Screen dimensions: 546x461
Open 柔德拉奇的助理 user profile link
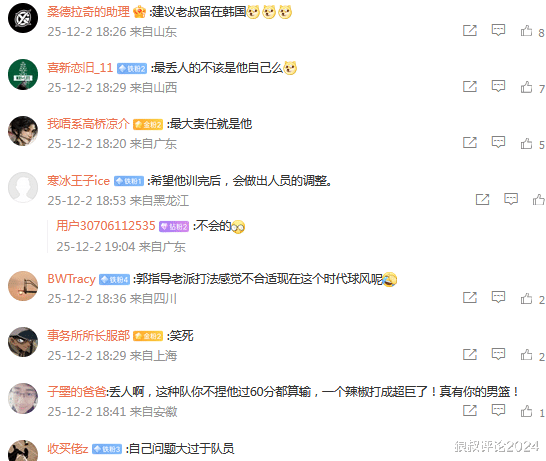tap(88, 12)
